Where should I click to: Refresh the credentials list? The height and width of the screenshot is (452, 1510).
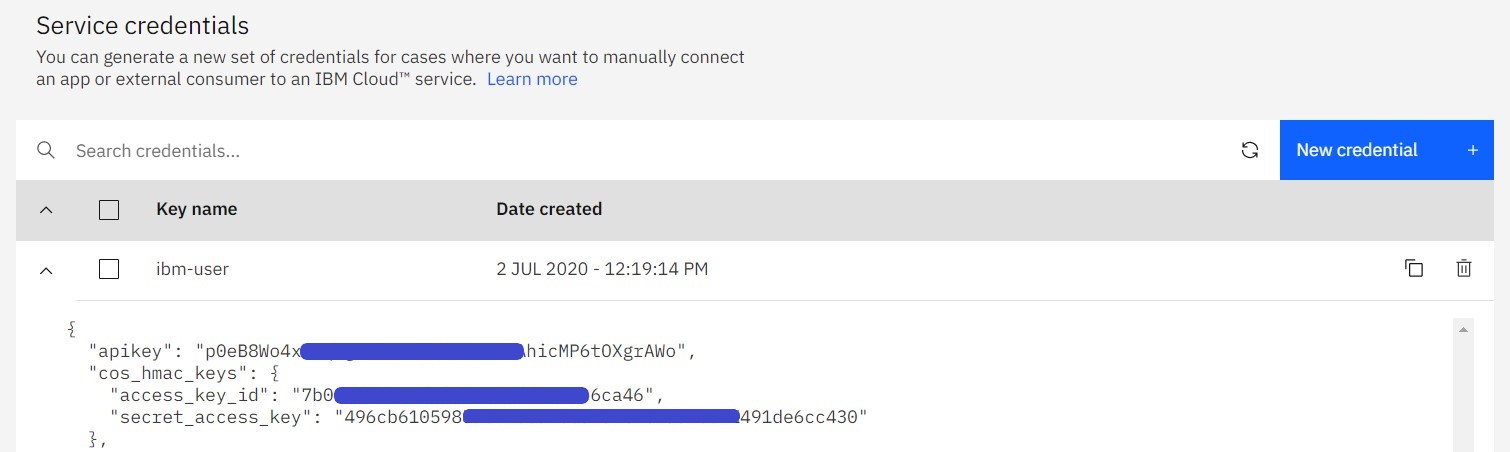[1249, 151]
